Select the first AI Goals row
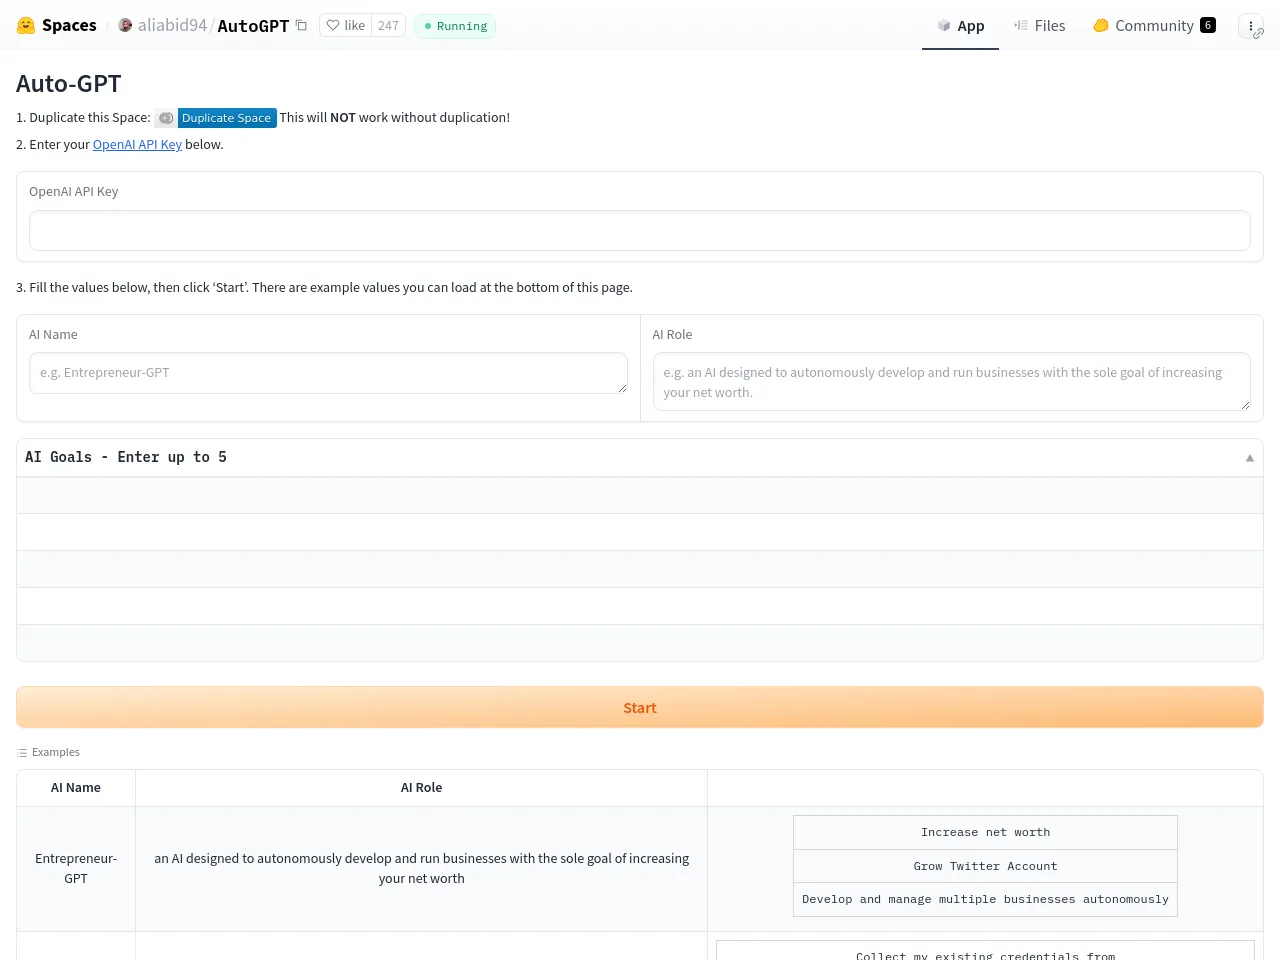The image size is (1280, 960). 640,496
